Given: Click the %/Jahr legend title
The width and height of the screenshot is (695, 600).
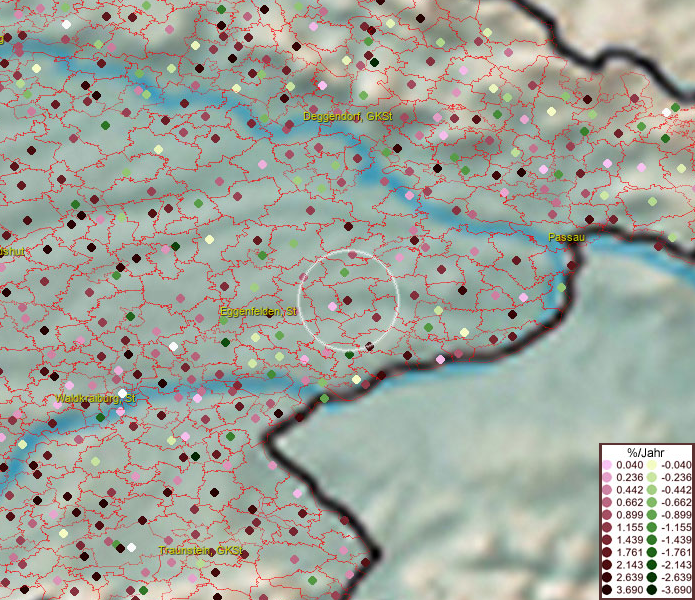Looking at the screenshot, I should [x=645, y=452].
